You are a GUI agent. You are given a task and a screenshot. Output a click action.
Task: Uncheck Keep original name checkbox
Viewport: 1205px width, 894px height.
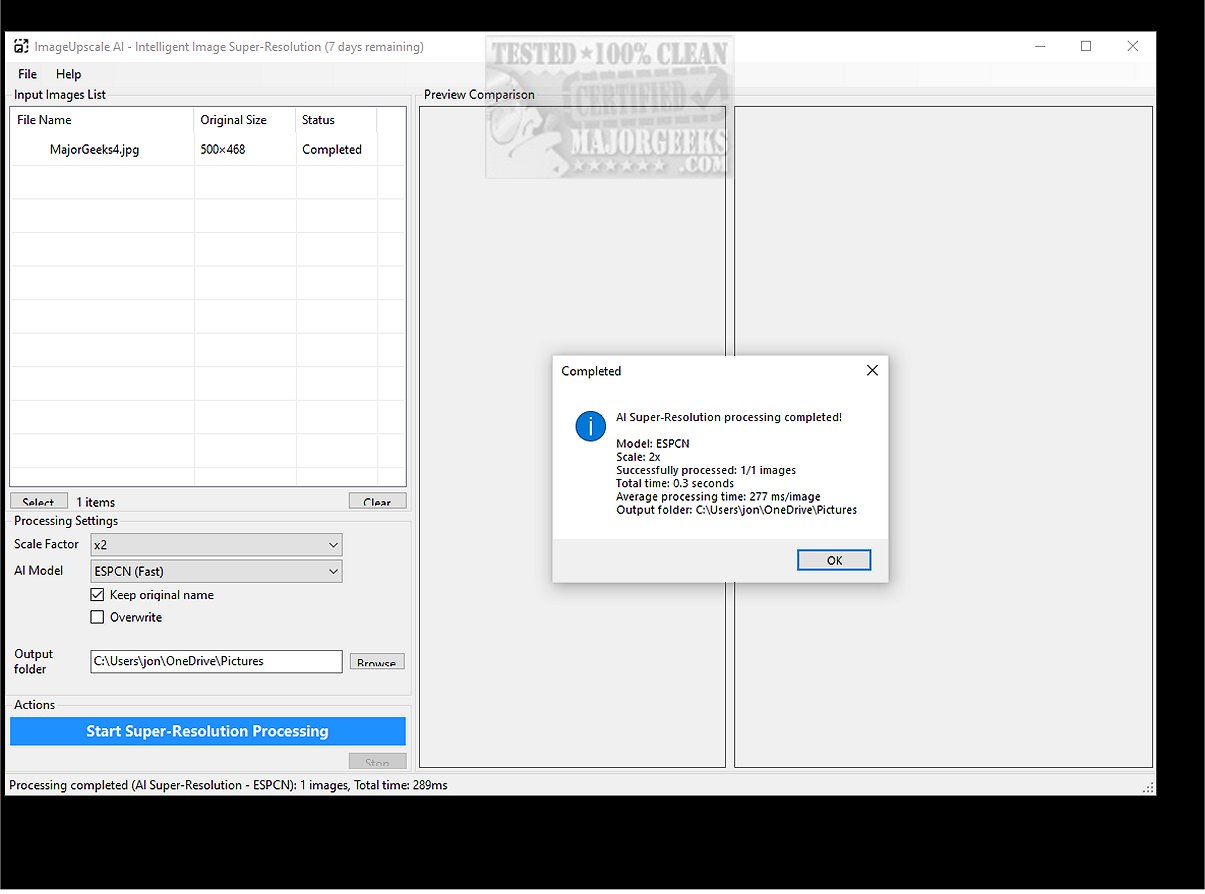click(97, 594)
